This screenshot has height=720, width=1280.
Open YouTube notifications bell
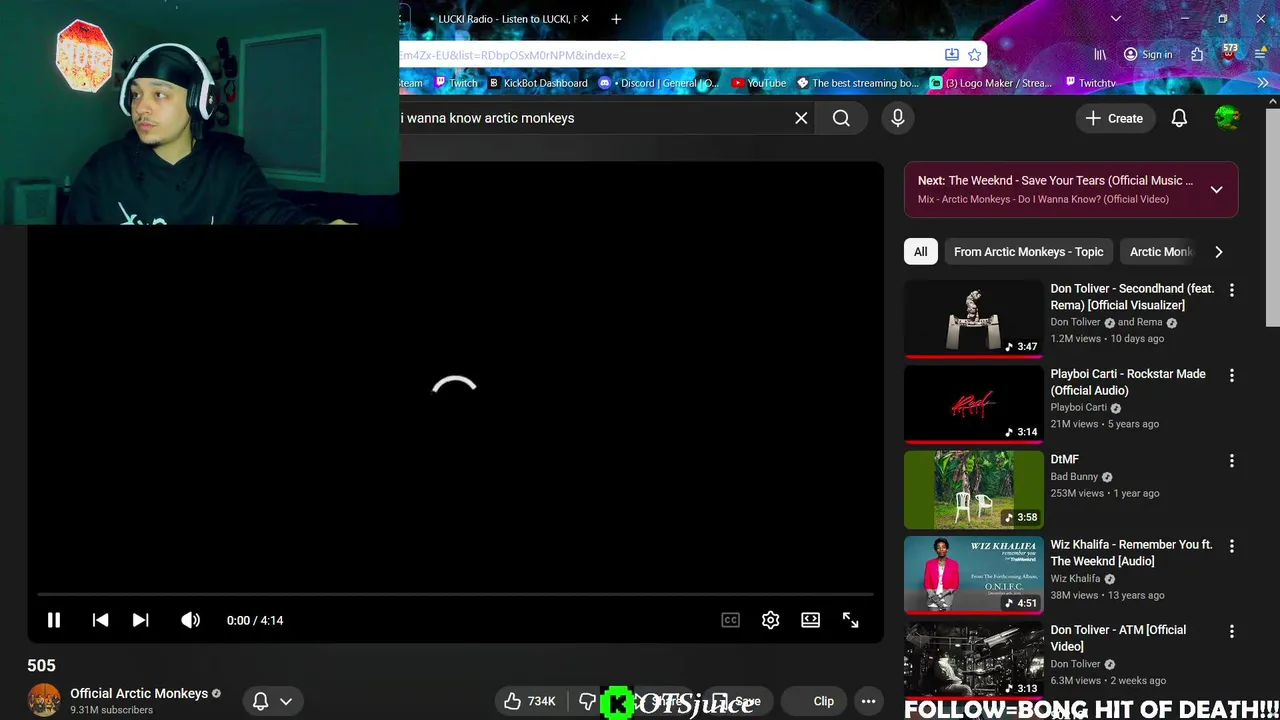tap(1179, 118)
